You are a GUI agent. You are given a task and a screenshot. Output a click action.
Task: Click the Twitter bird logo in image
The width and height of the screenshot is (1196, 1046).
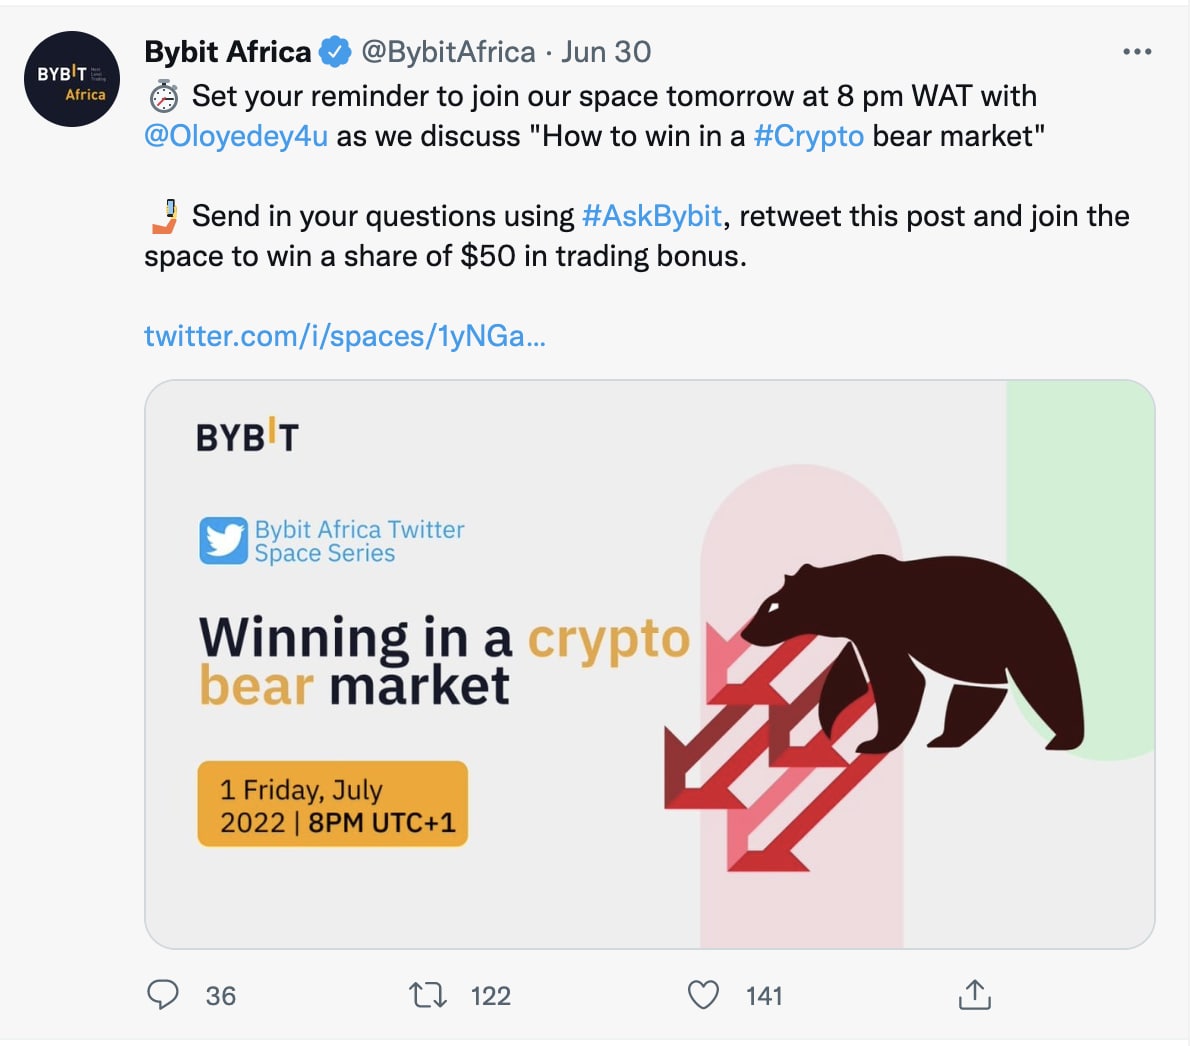[223, 541]
